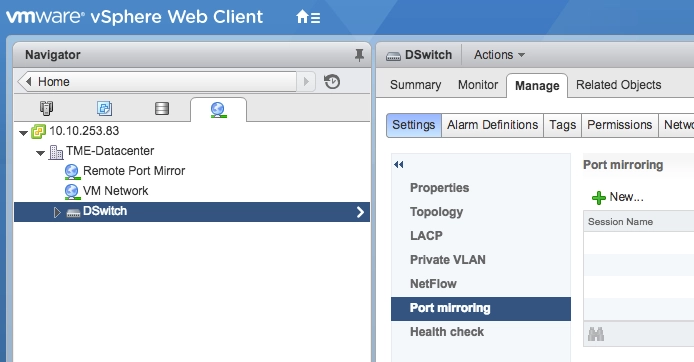Viewport: 694px width, 362px height.
Task: Click the green plus New session icon
Action: pos(598,197)
